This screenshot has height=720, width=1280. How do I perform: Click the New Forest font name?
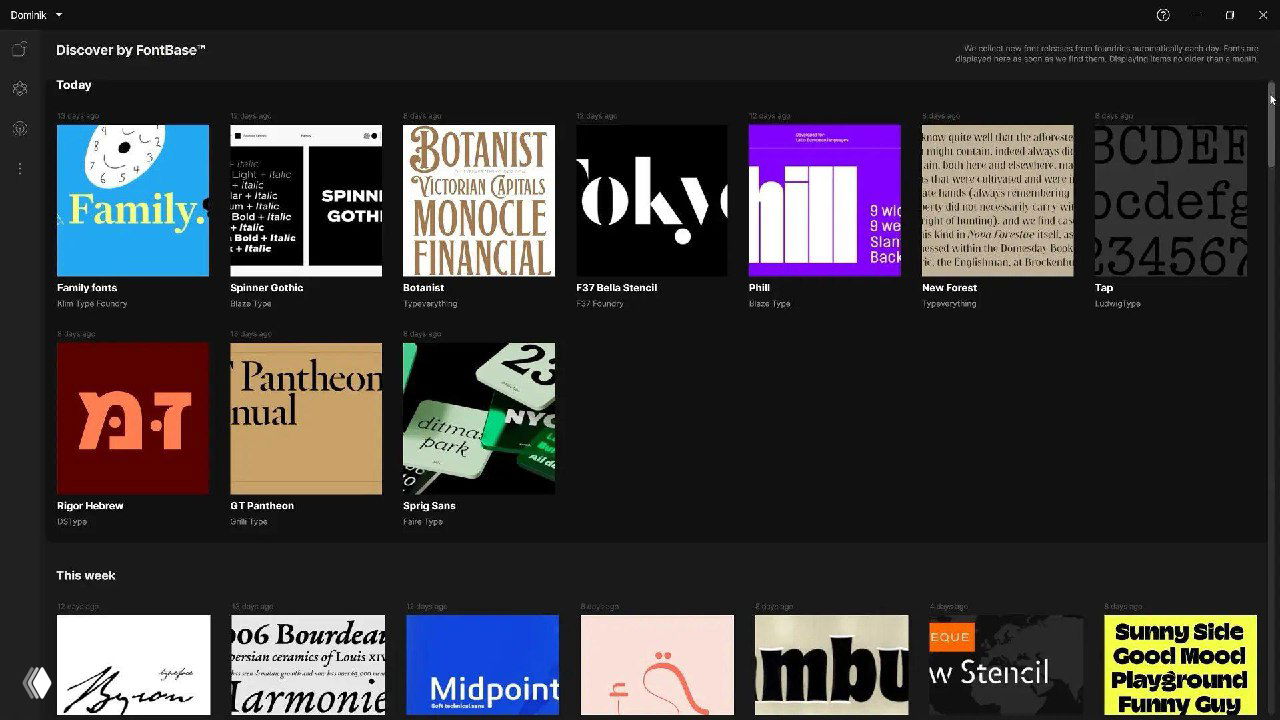click(949, 288)
